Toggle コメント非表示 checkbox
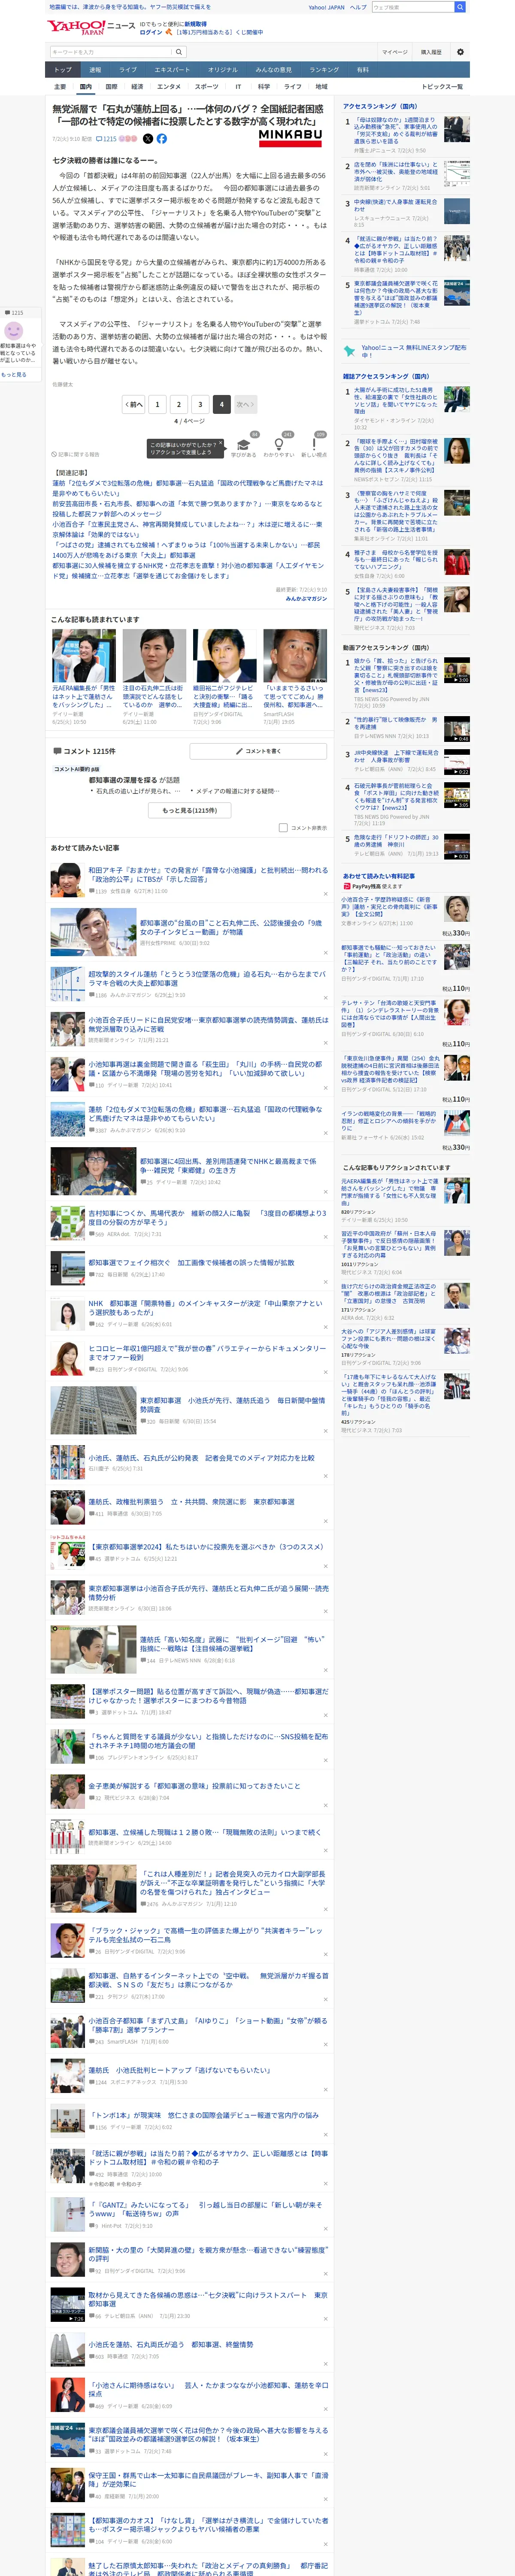Viewport: 515px width, 2576px height. pos(283,828)
